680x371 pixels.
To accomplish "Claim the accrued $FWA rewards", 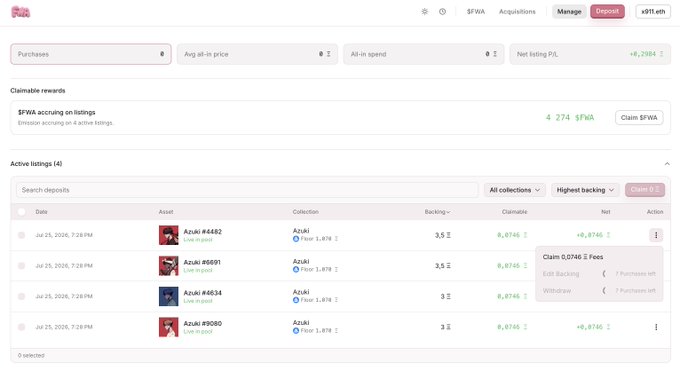I will tap(639, 118).
